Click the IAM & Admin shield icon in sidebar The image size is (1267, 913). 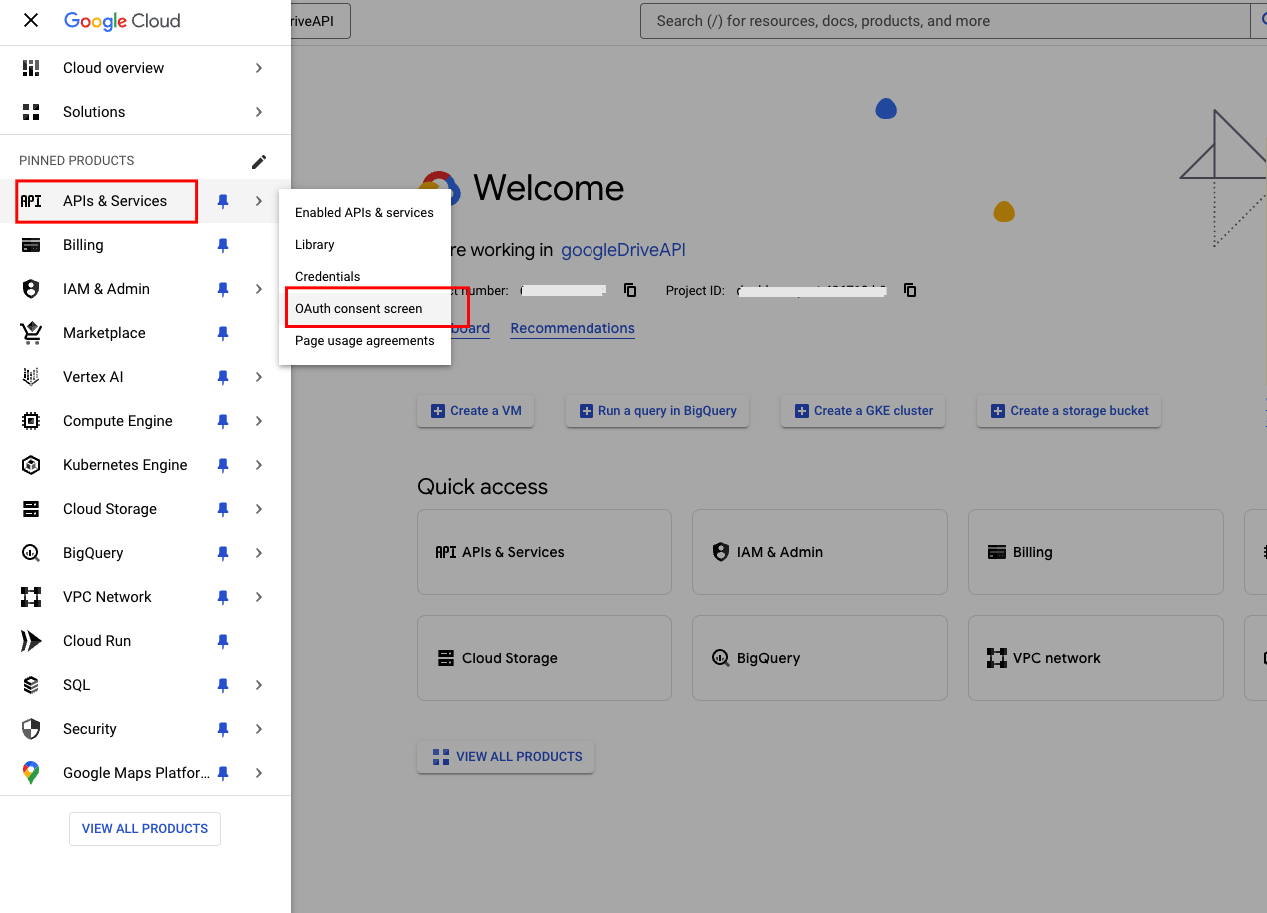click(31, 289)
